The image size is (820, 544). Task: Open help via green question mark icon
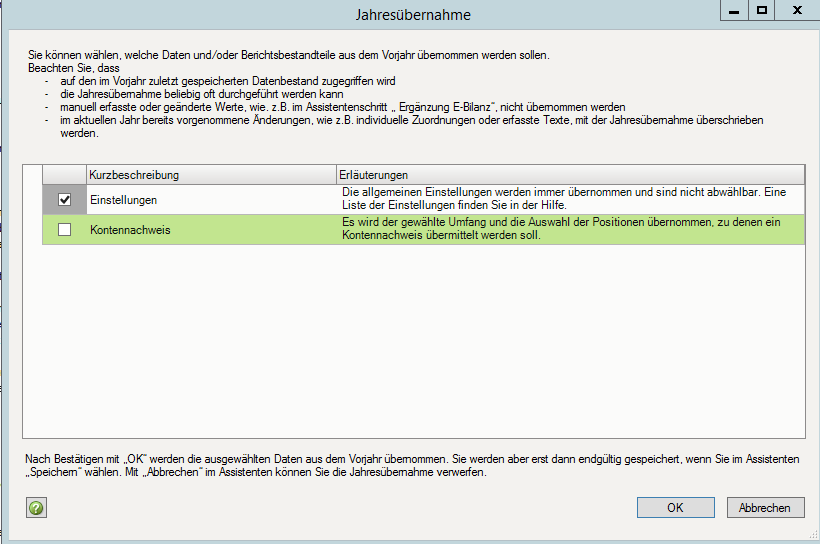tap(36, 508)
